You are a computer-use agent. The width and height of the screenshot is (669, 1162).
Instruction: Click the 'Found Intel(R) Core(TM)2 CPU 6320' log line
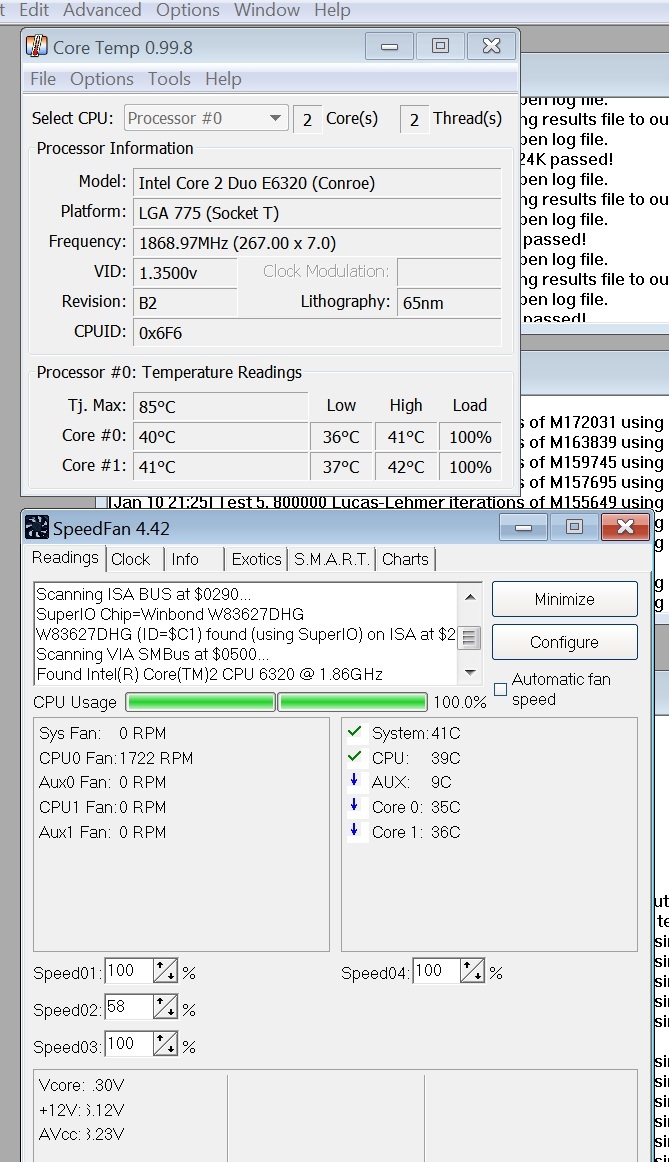[x=210, y=674]
